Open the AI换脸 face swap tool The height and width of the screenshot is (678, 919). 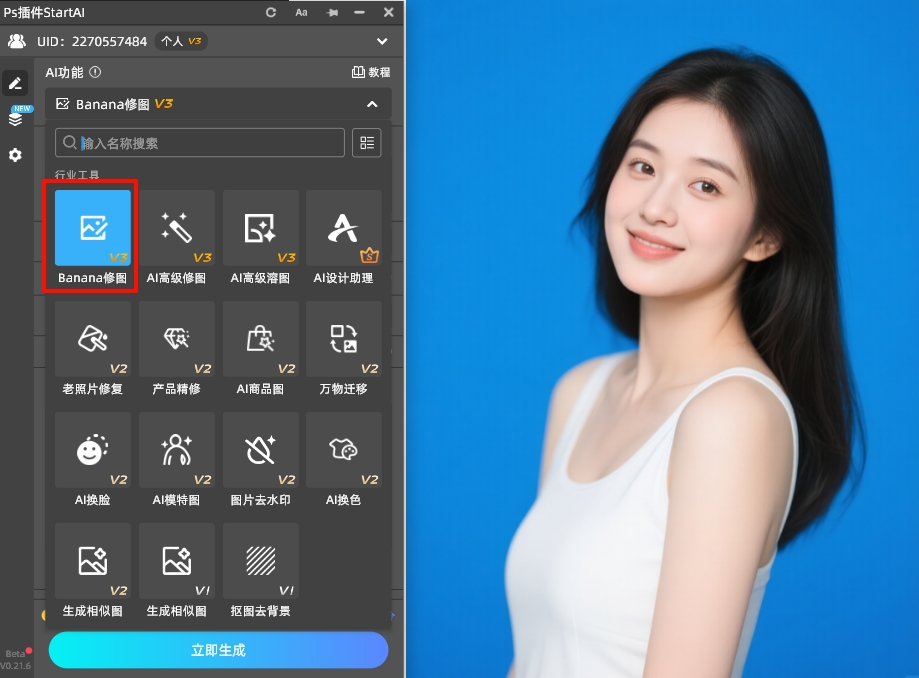[x=92, y=449]
